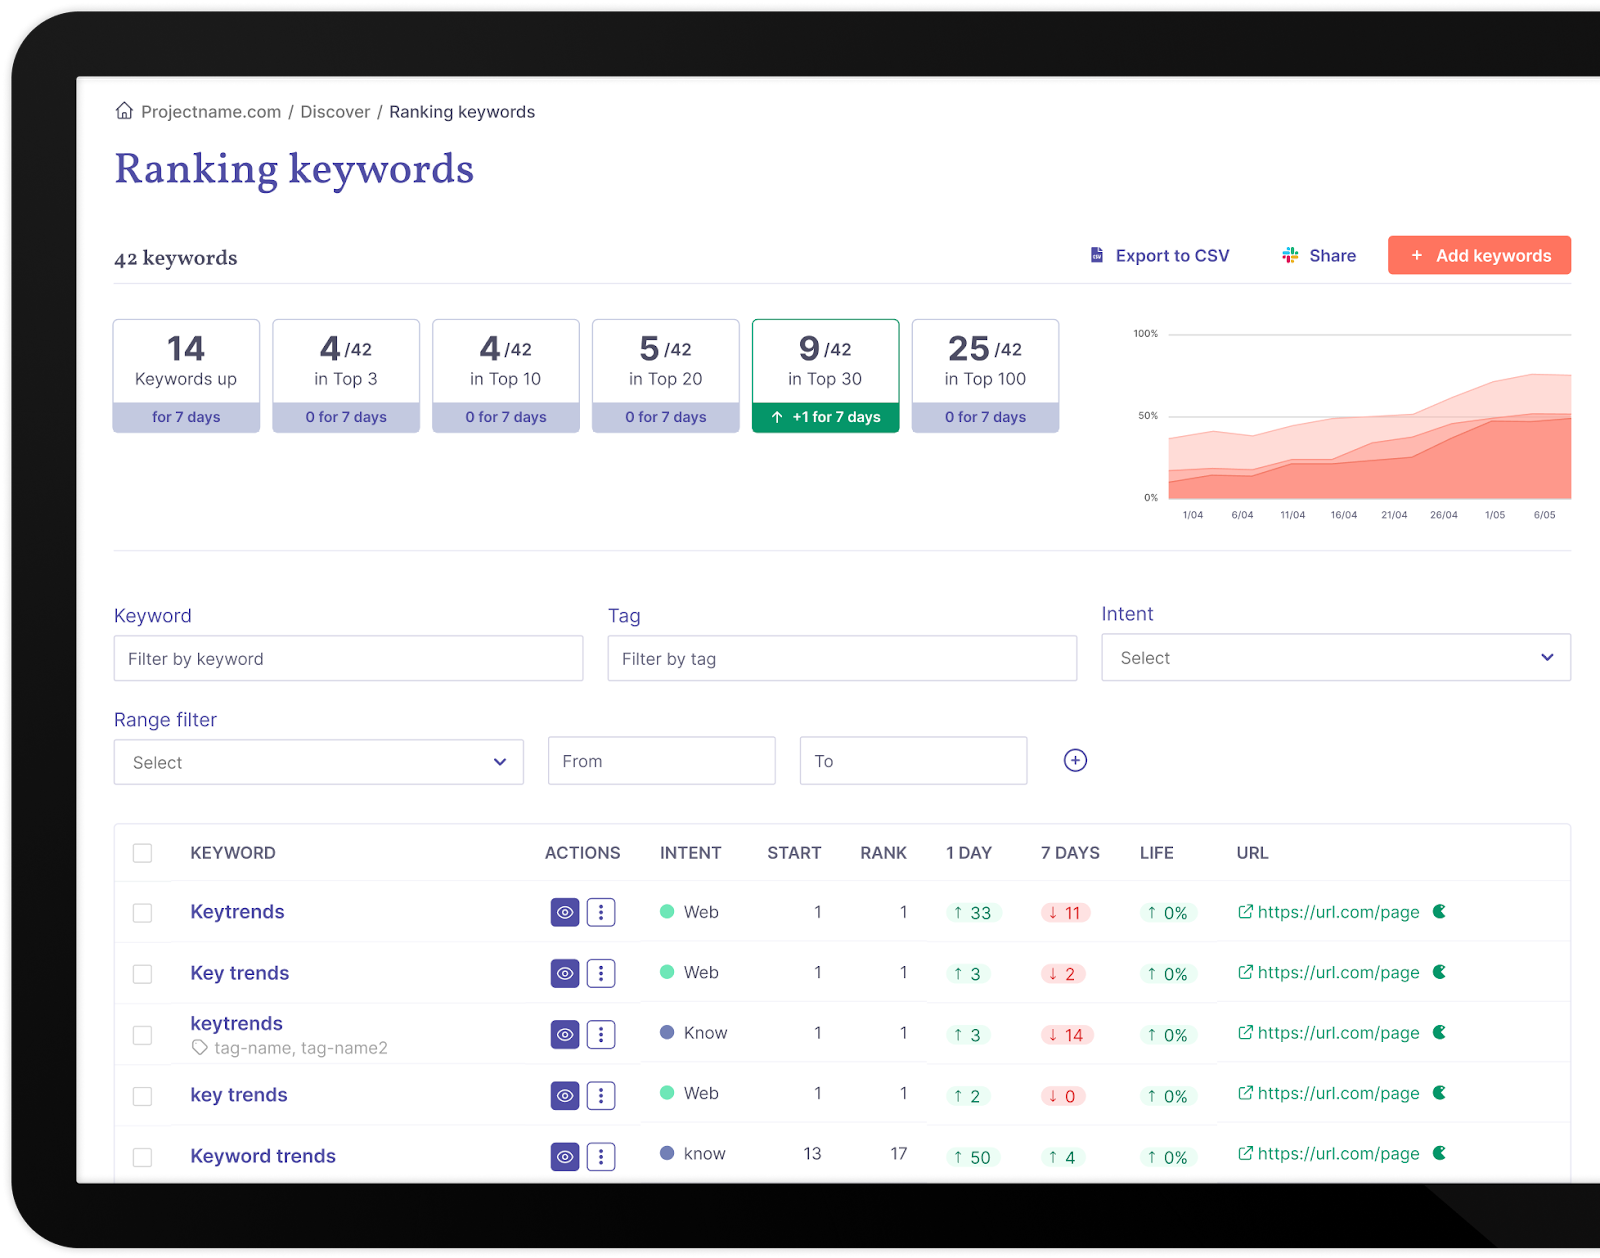
Task: Click the 1 day badge with up 50
Action: click(972, 1157)
